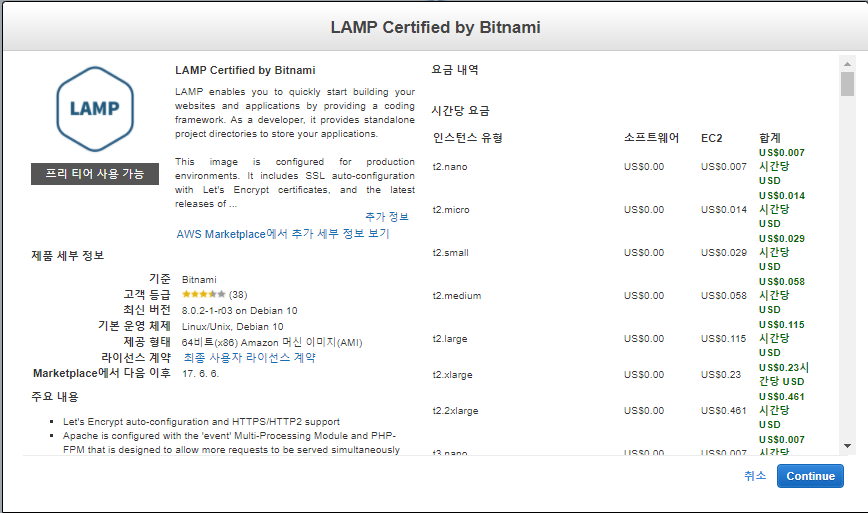Click the t2.large instance type row

tap(619, 339)
